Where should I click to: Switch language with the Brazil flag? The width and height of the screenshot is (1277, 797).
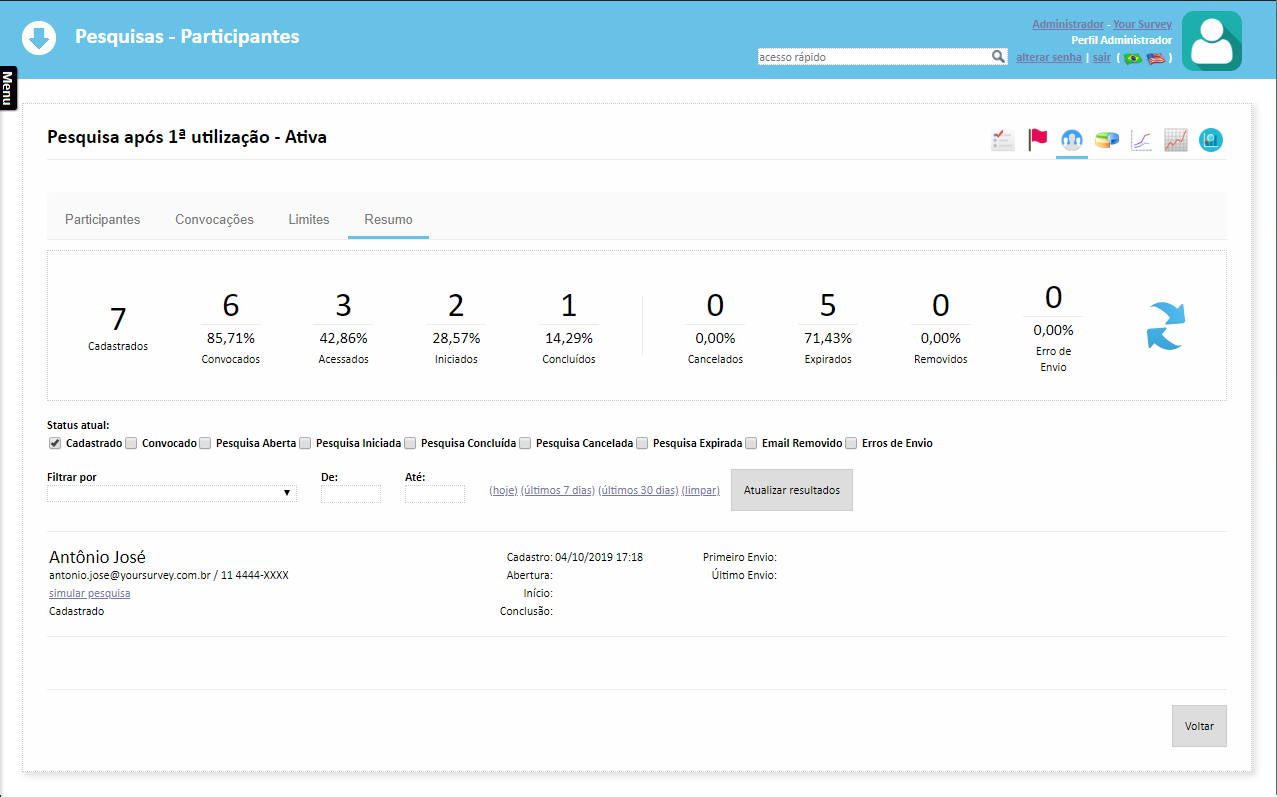[1133, 58]
